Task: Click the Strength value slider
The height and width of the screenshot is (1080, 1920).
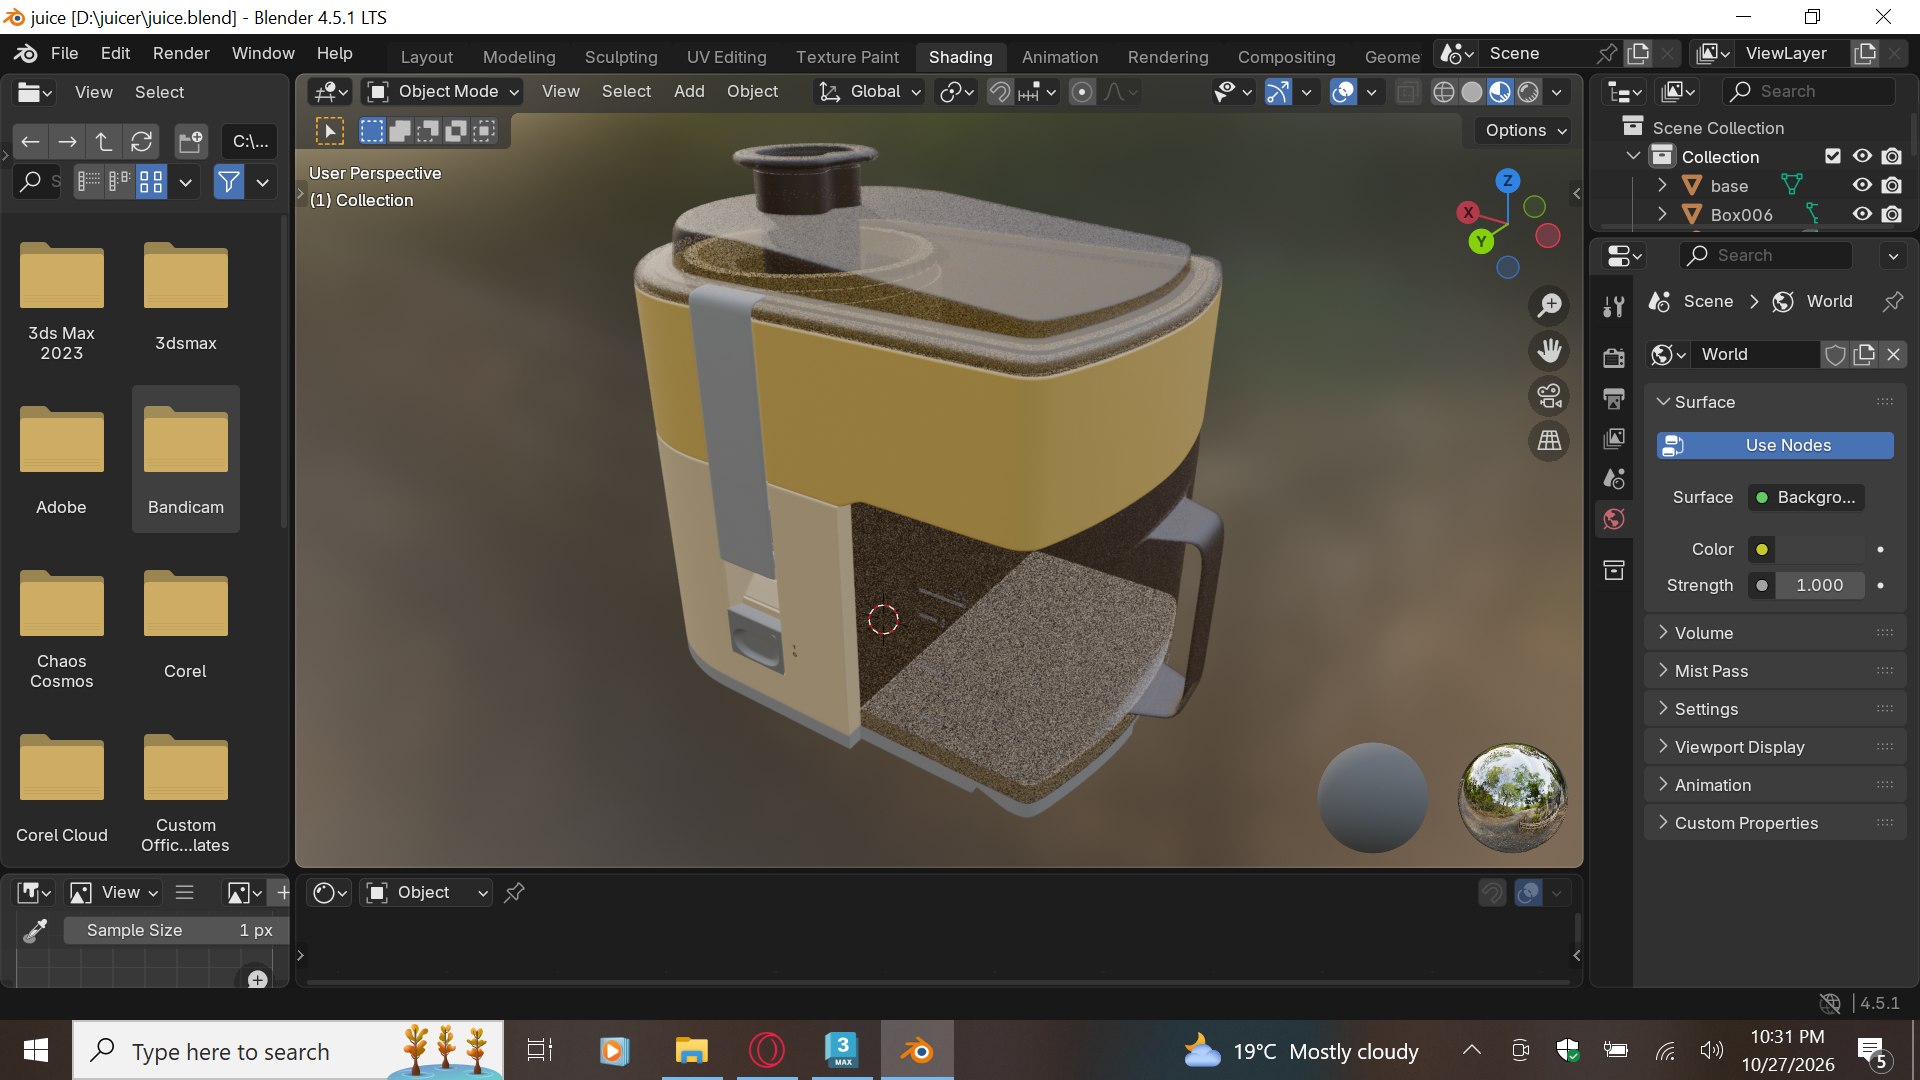Action: [1820, 585]
